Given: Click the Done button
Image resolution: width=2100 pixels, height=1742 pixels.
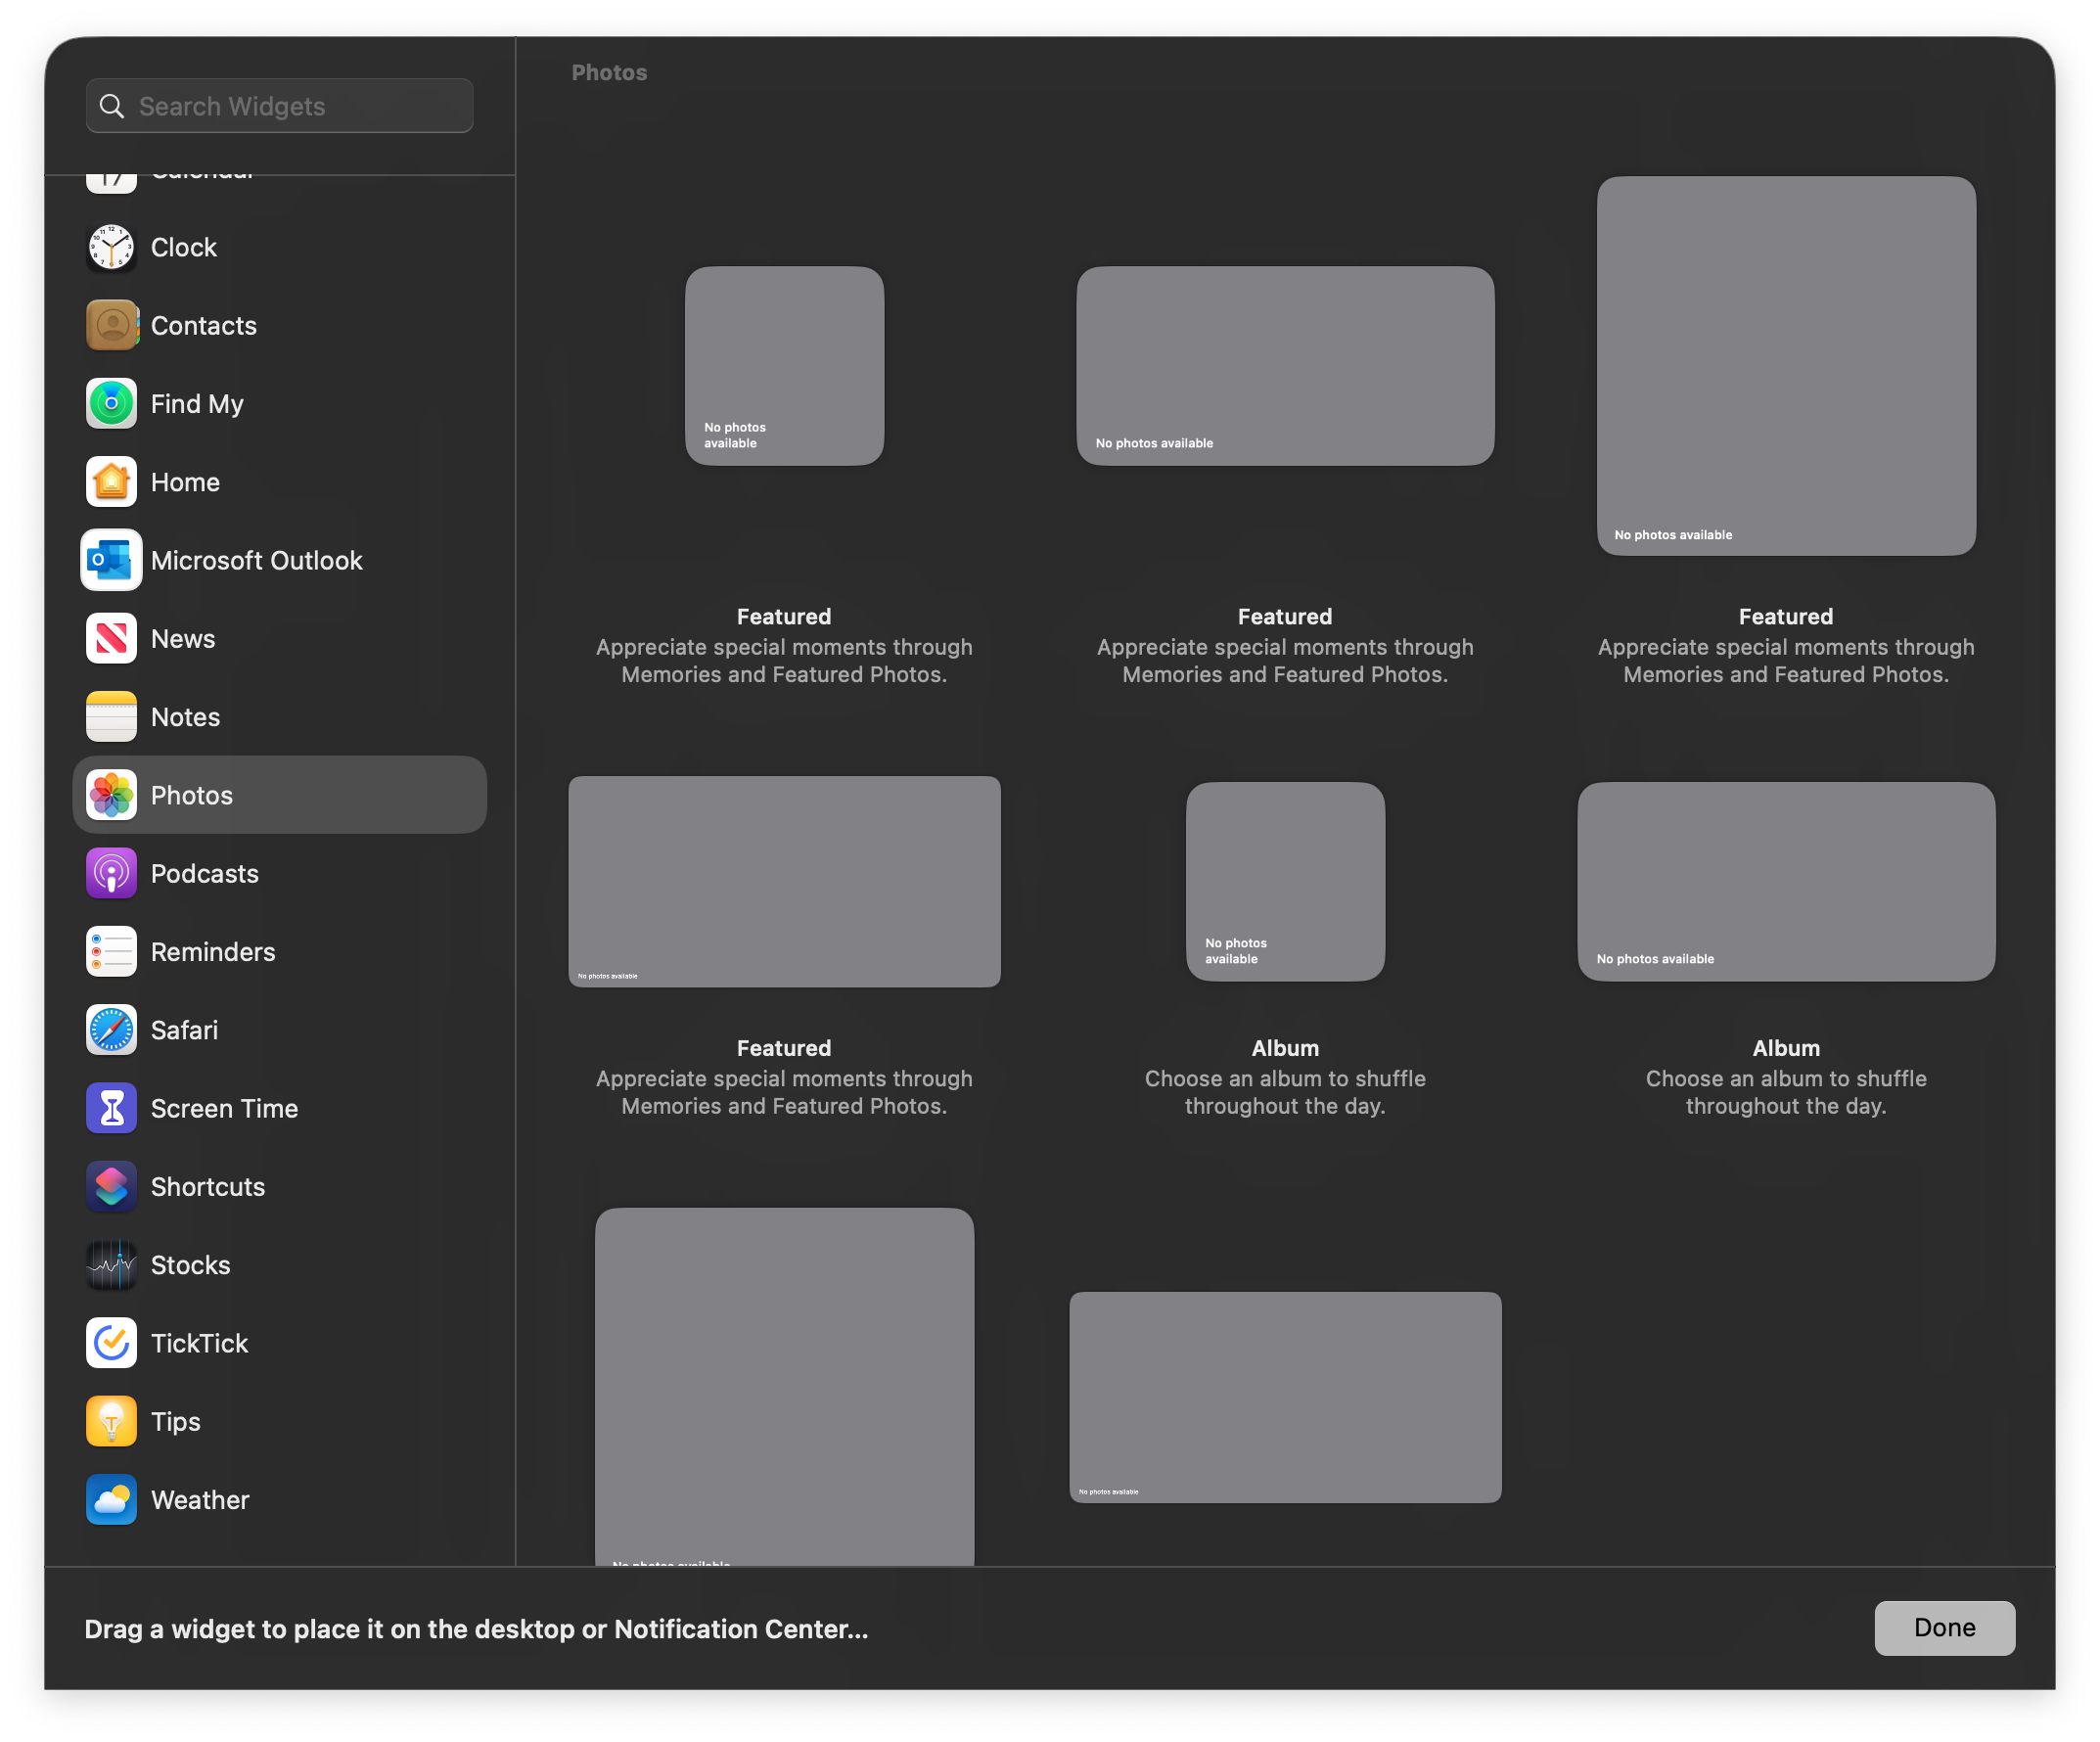Looking at the screenshot, I should (x=1944, y=1628).
